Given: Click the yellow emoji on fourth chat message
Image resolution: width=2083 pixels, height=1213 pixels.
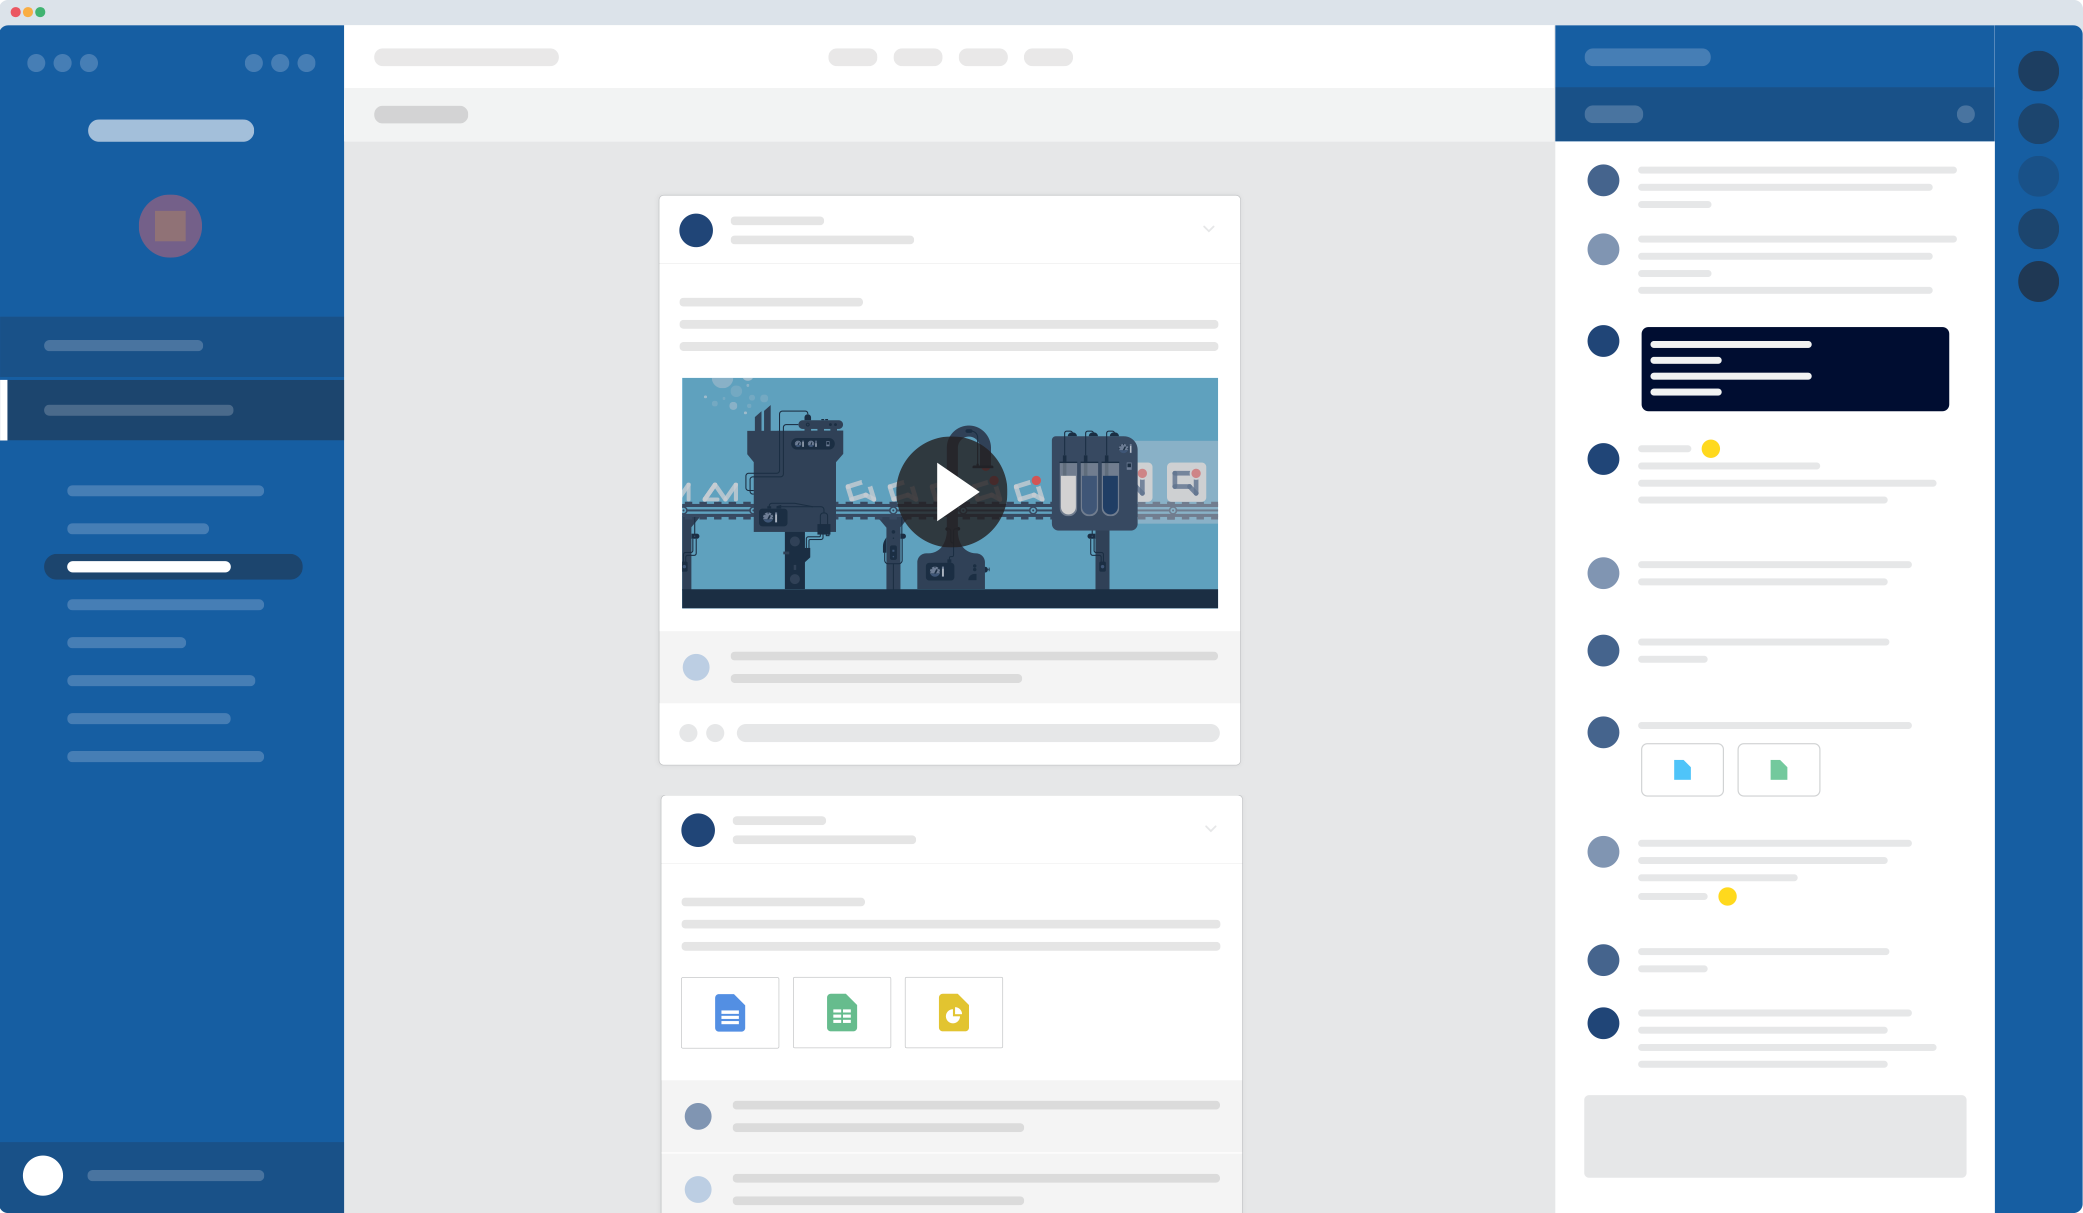Looking at the screenshot, I should [1711, 449].
